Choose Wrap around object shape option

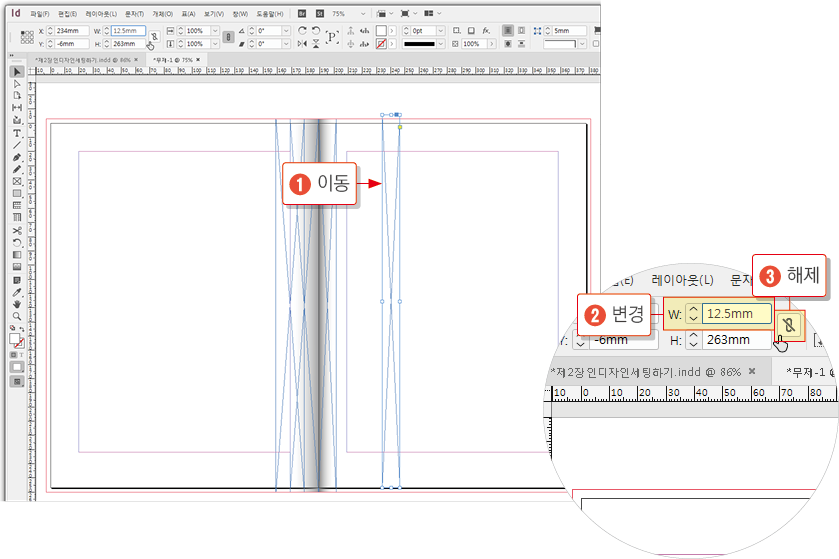[508, 44]
